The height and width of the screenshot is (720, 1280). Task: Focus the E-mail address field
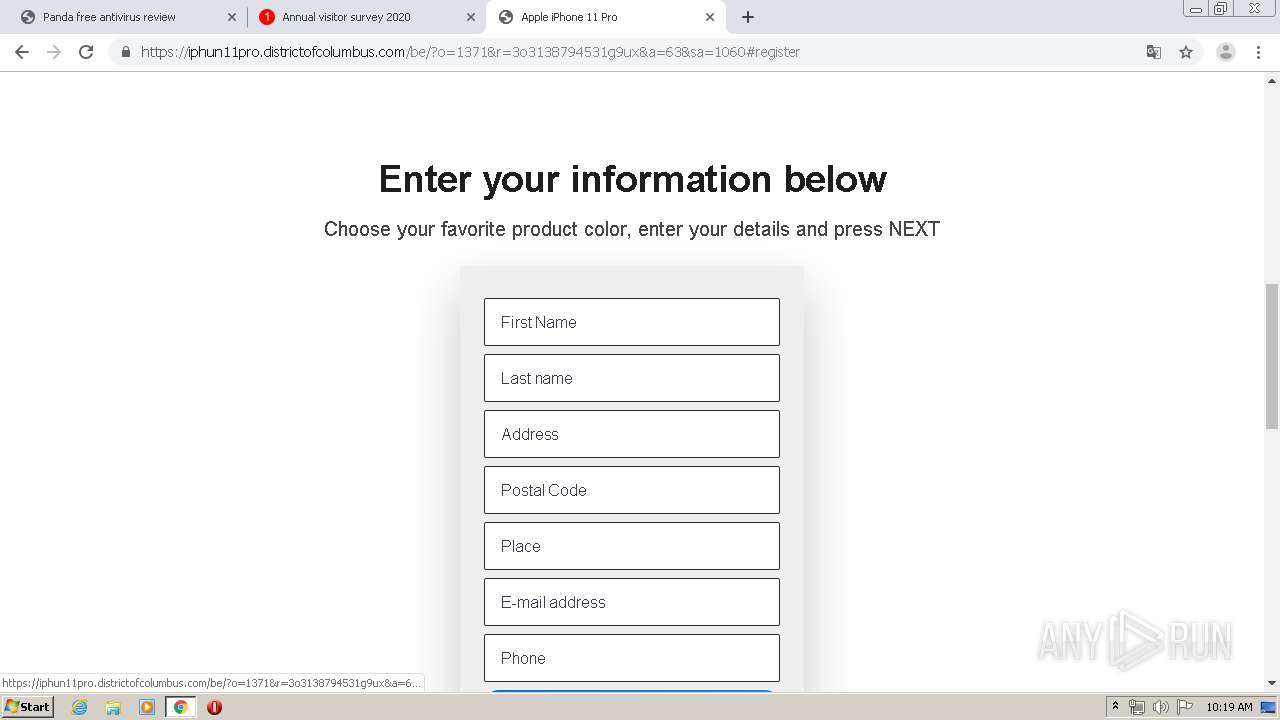(632, 602)
